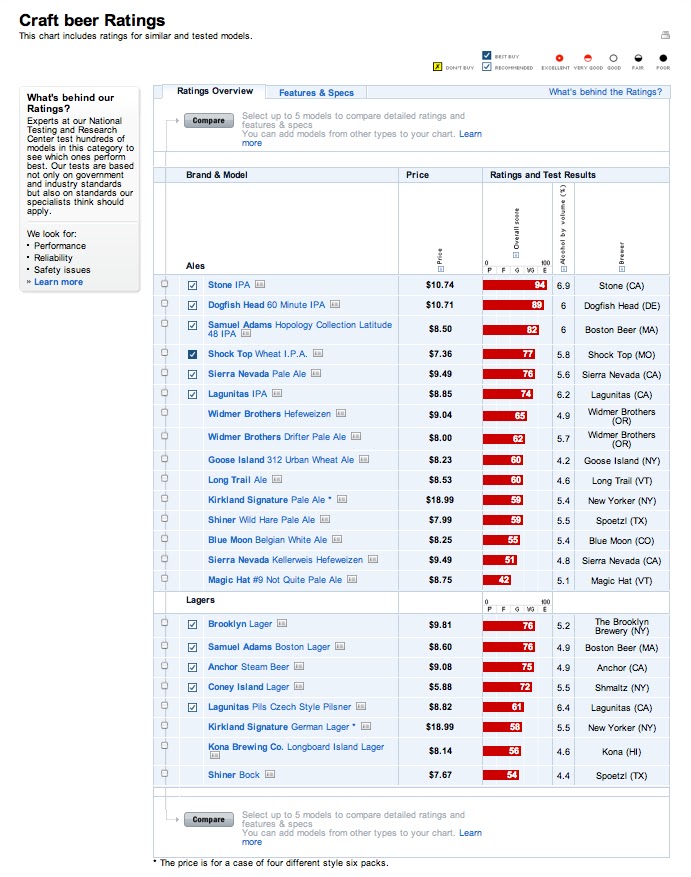Toggle compare checkbox for Stone IPA row
This screenshot has height=877, width=691.
click(164, 284)
